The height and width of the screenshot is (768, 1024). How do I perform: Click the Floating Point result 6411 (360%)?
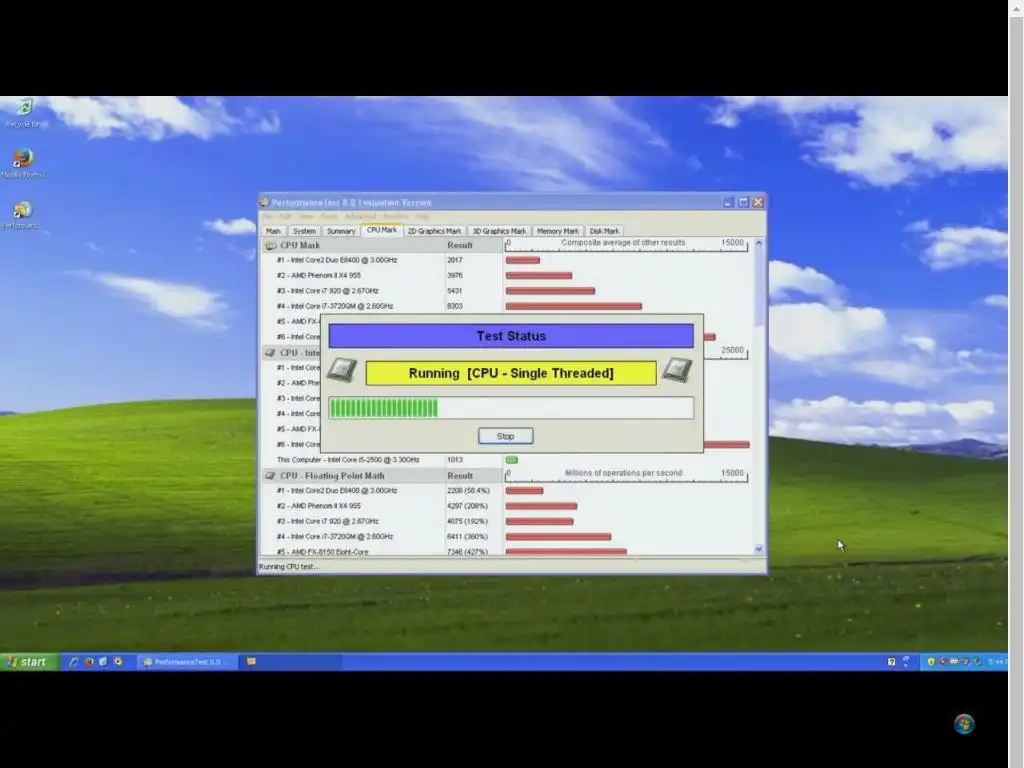pos(468,537)
